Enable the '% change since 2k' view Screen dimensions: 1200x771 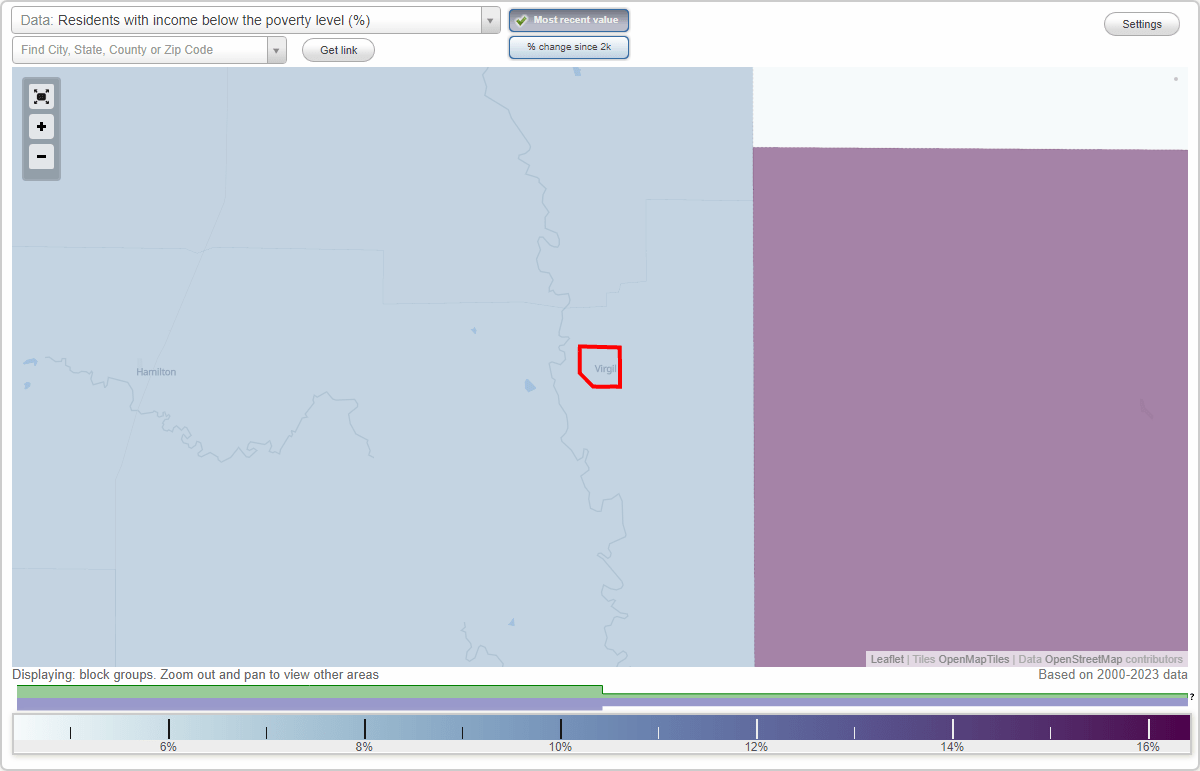(x=568, y=46)
